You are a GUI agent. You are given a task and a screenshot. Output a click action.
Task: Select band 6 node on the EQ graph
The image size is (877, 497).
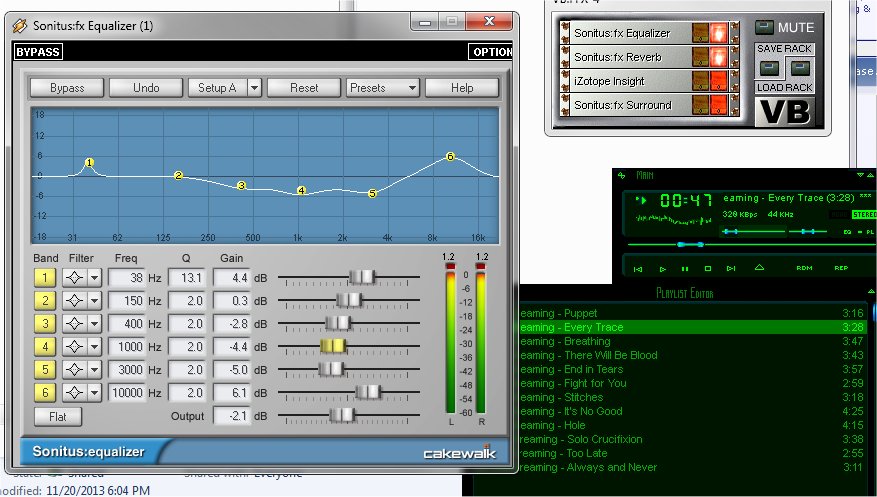[450, 157]
